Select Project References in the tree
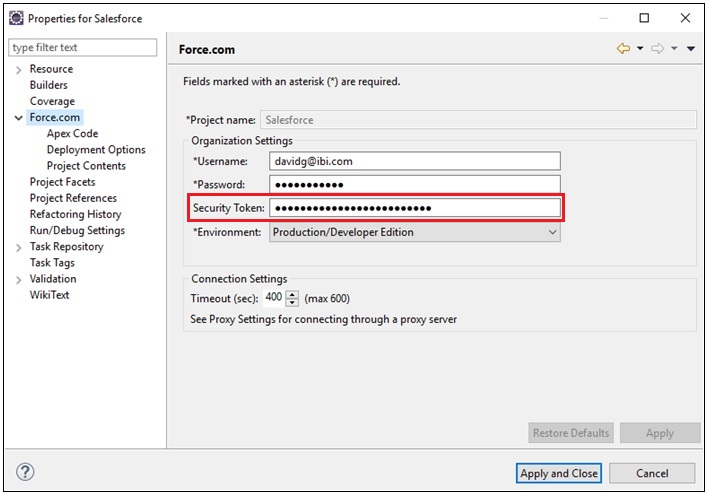The image size is (708, 496). (73, 198)
